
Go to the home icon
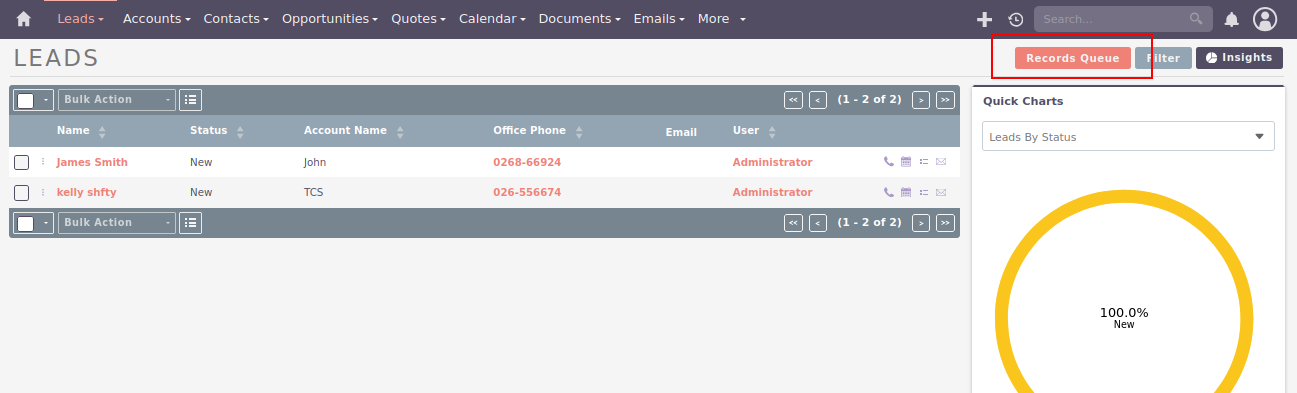[x=24, y=19]
